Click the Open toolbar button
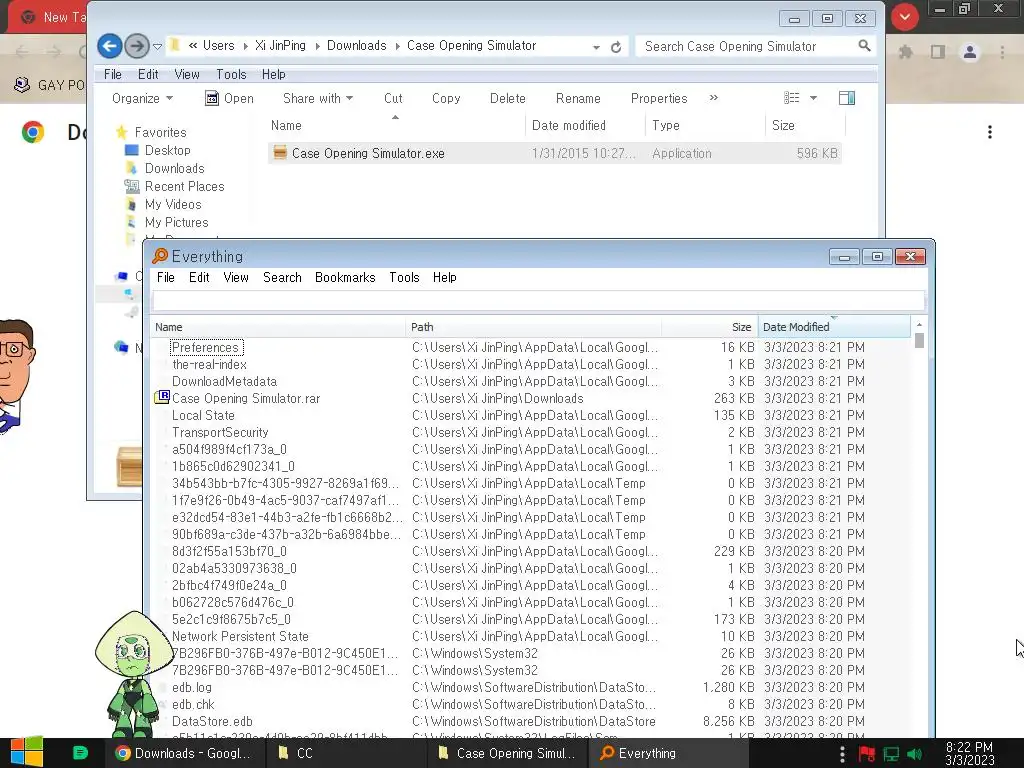 coord(229,99)
